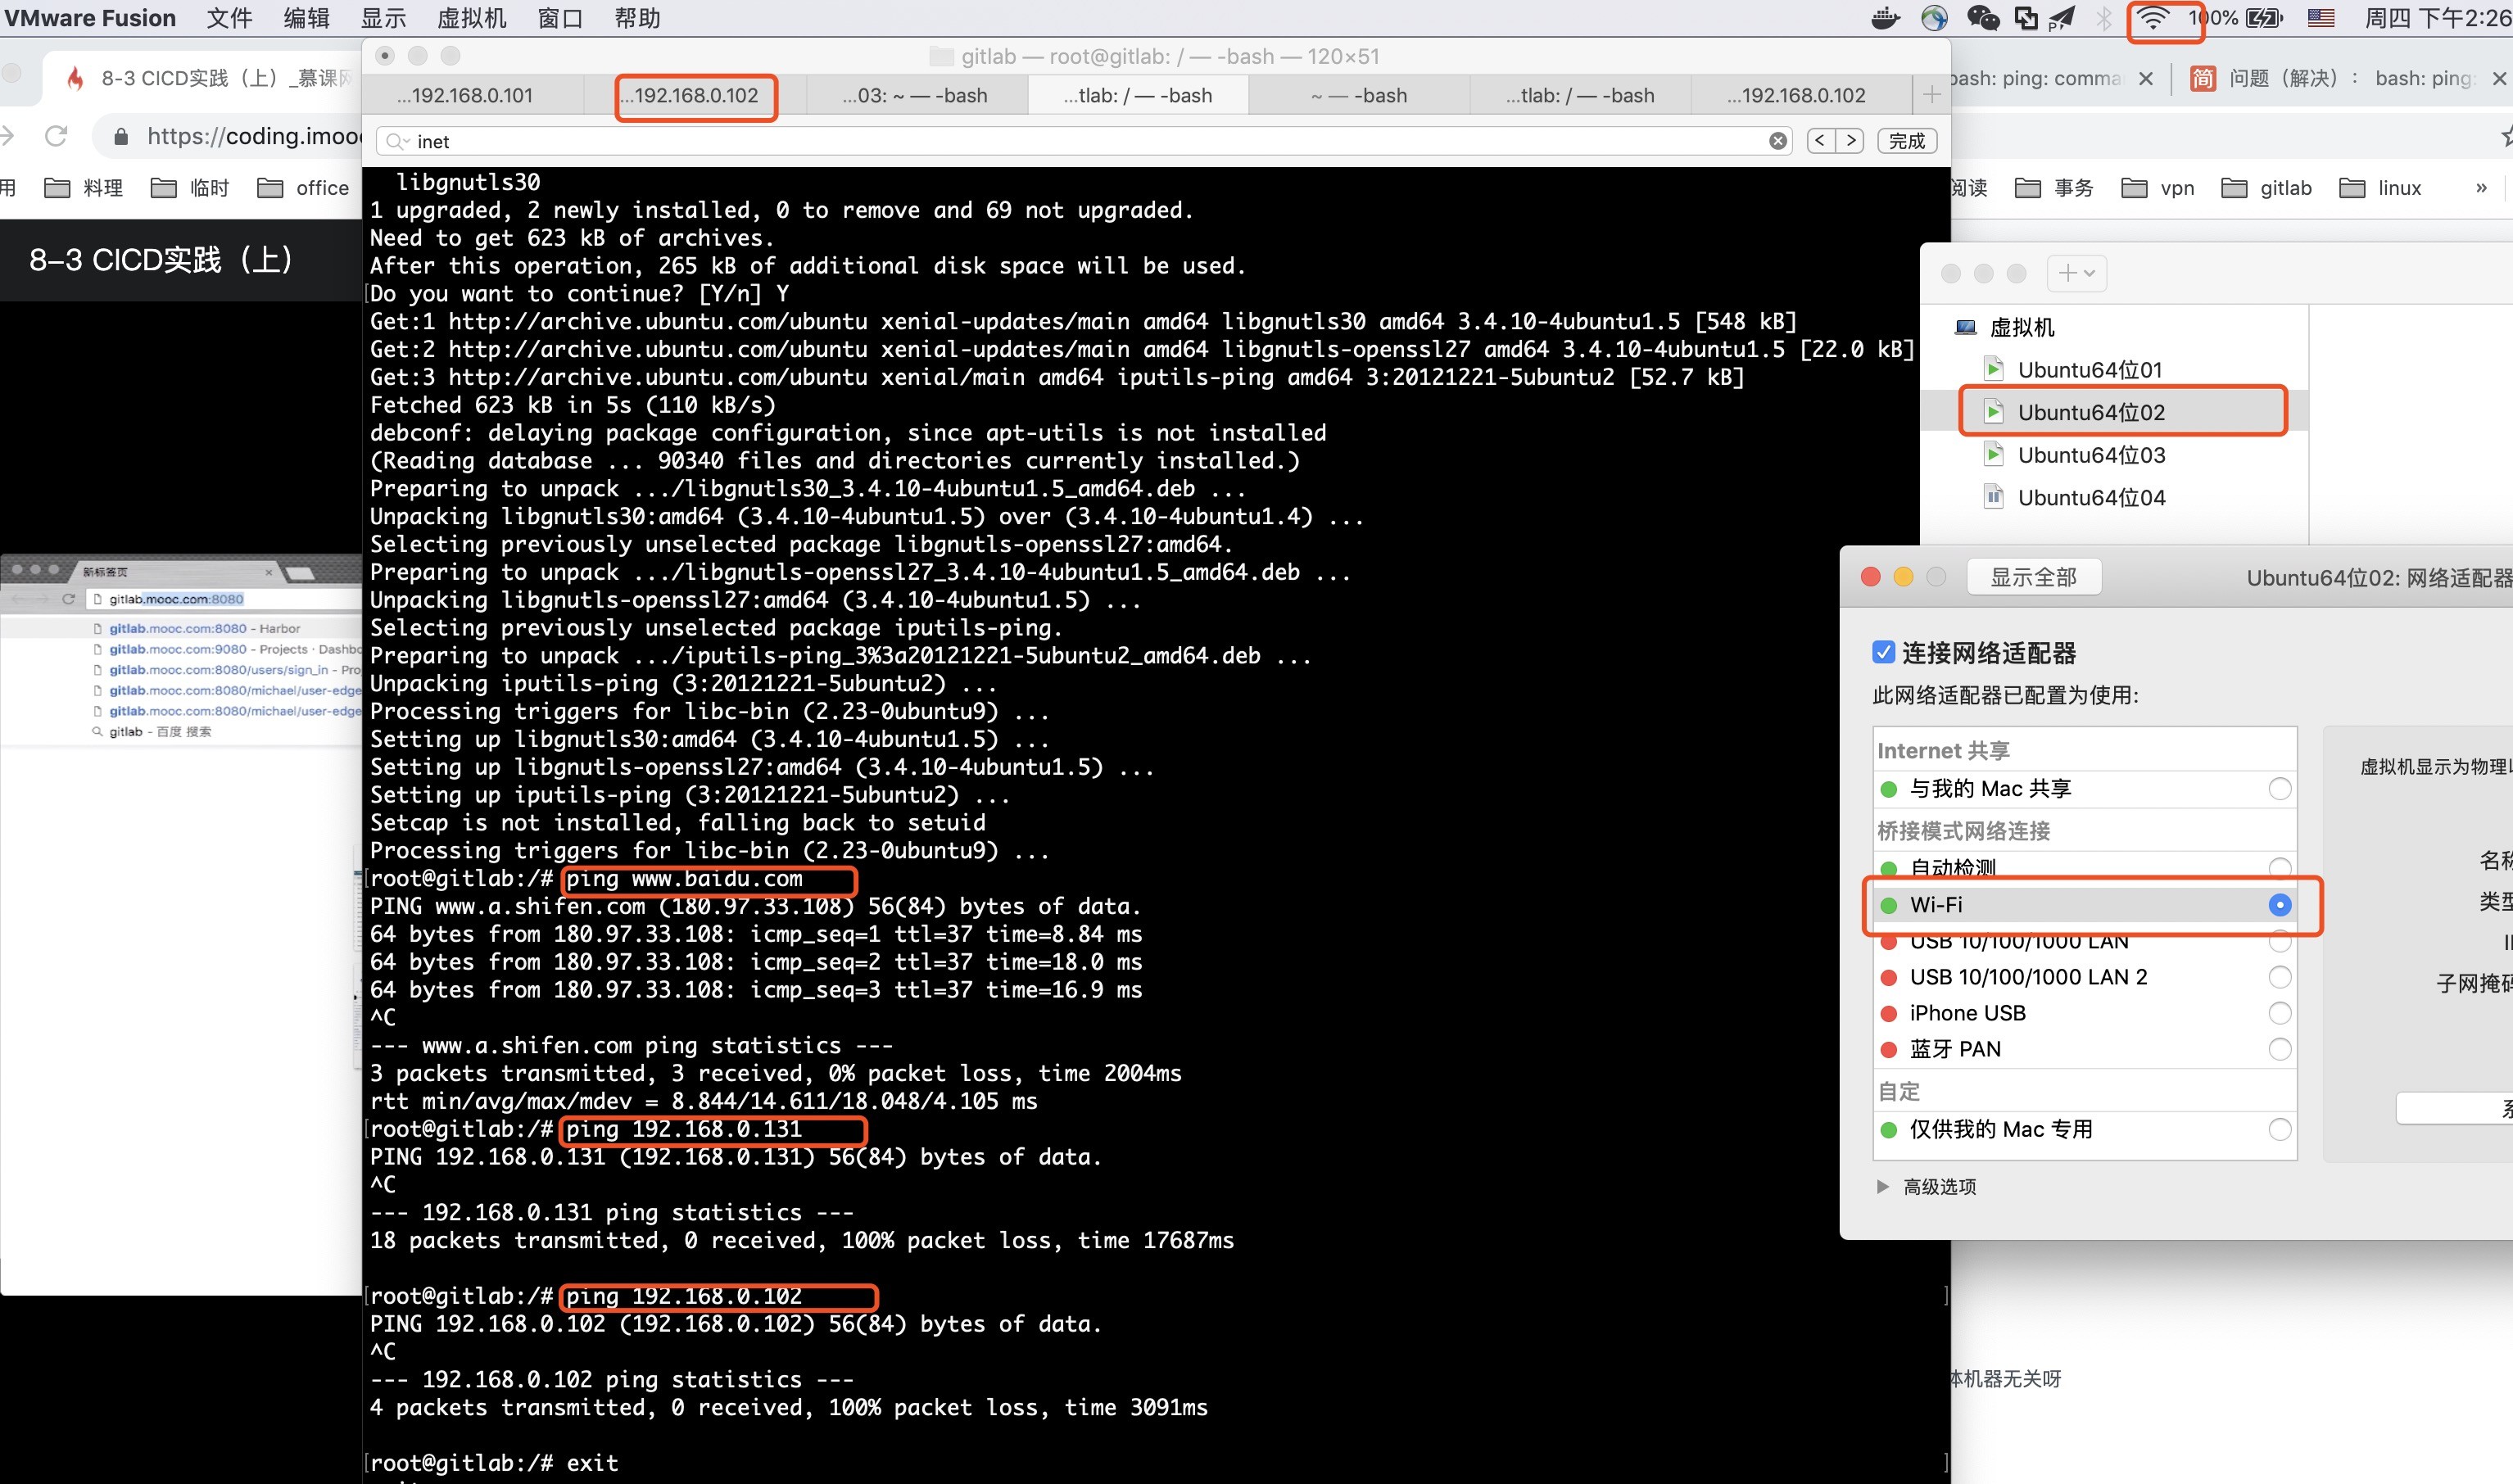Add a new Terminal tab with plus button
This screenshot has height=1484, width=2513.
[1931, 95]
